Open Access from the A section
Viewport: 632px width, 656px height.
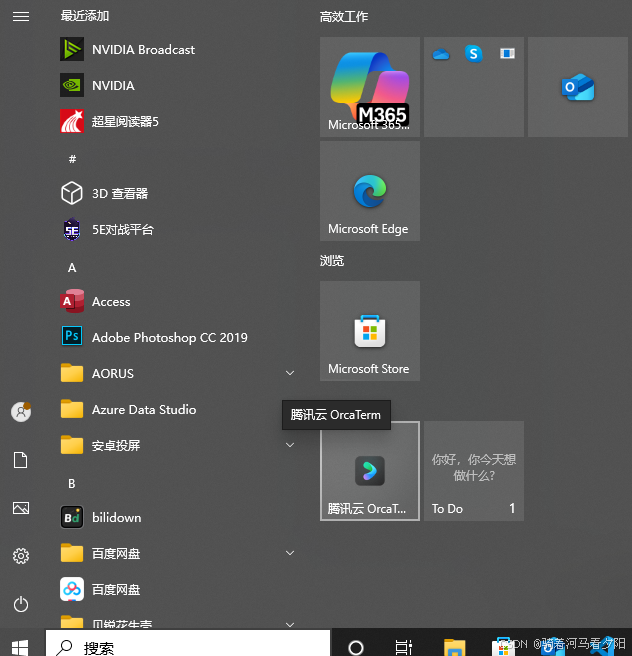[178, 301]
